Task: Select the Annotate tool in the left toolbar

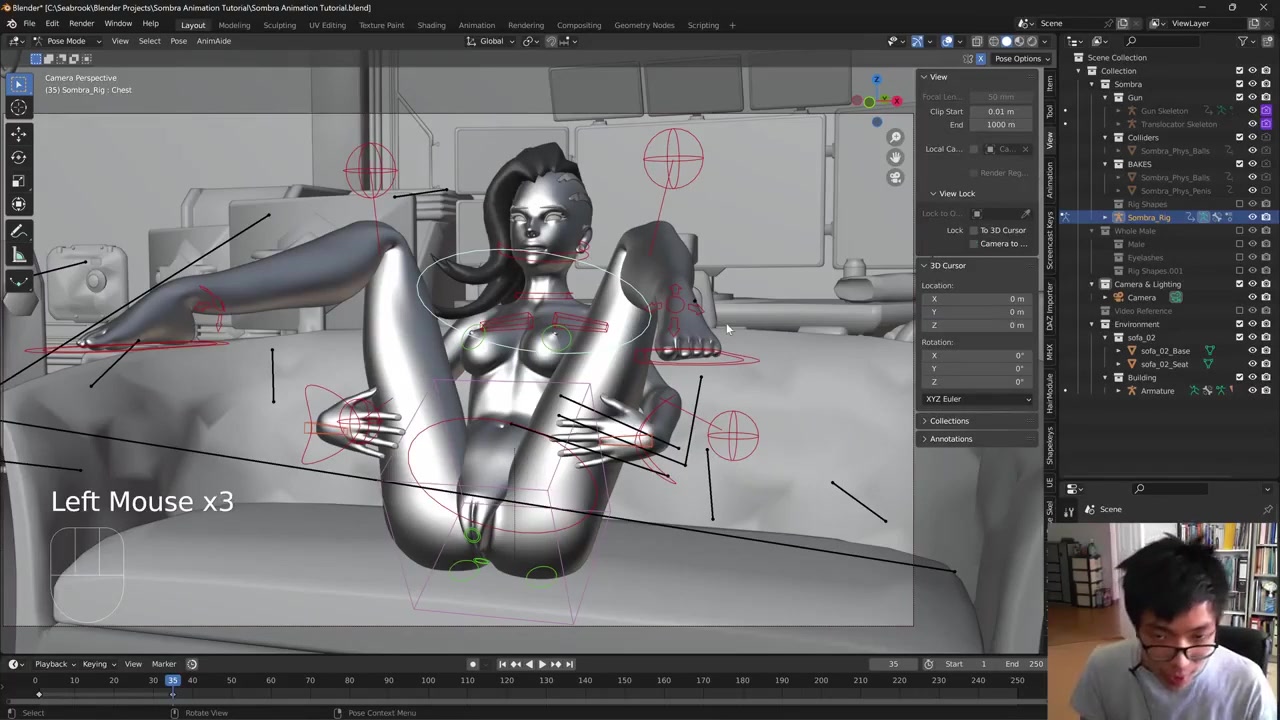Action: tap(18, 231)
